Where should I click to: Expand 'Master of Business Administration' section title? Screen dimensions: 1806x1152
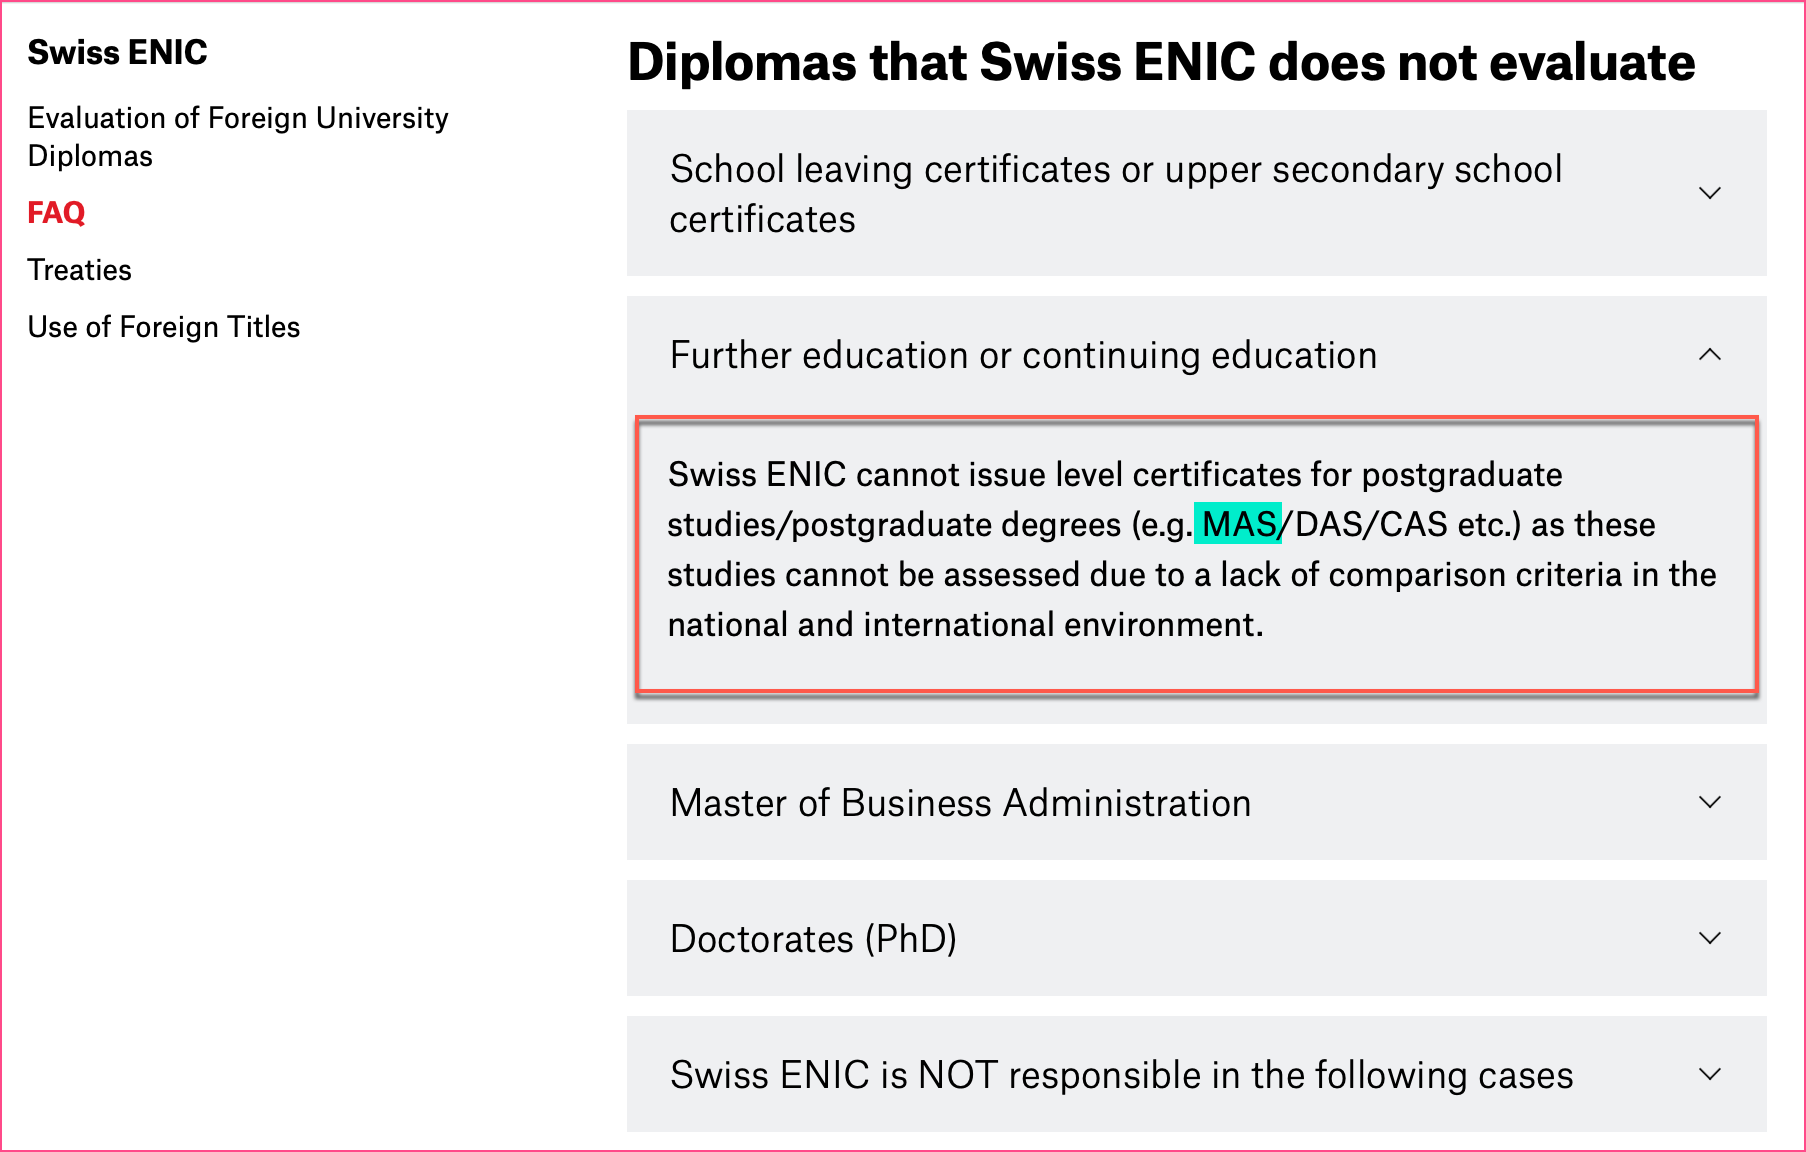click(960, 803)
